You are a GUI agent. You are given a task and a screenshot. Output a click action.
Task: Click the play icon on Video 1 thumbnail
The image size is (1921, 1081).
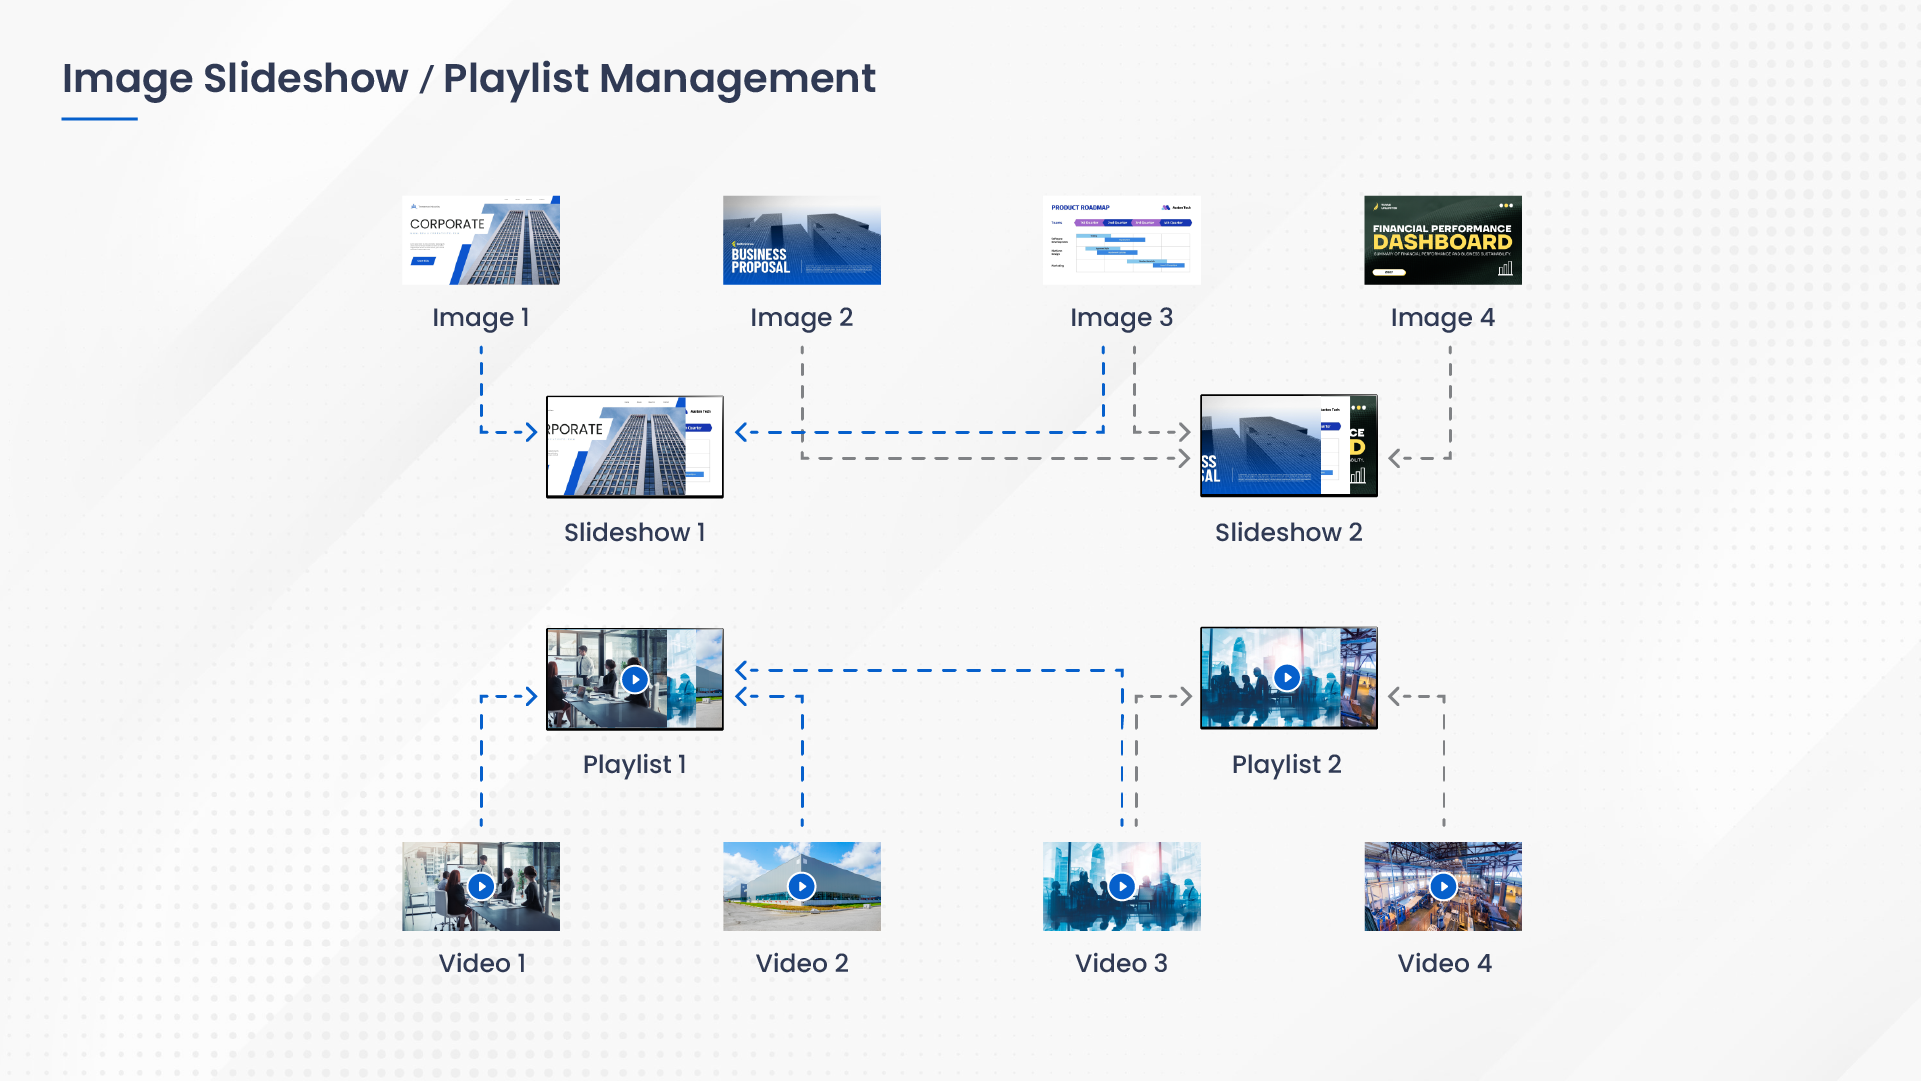pyautogui.click(x=481, y=885)
